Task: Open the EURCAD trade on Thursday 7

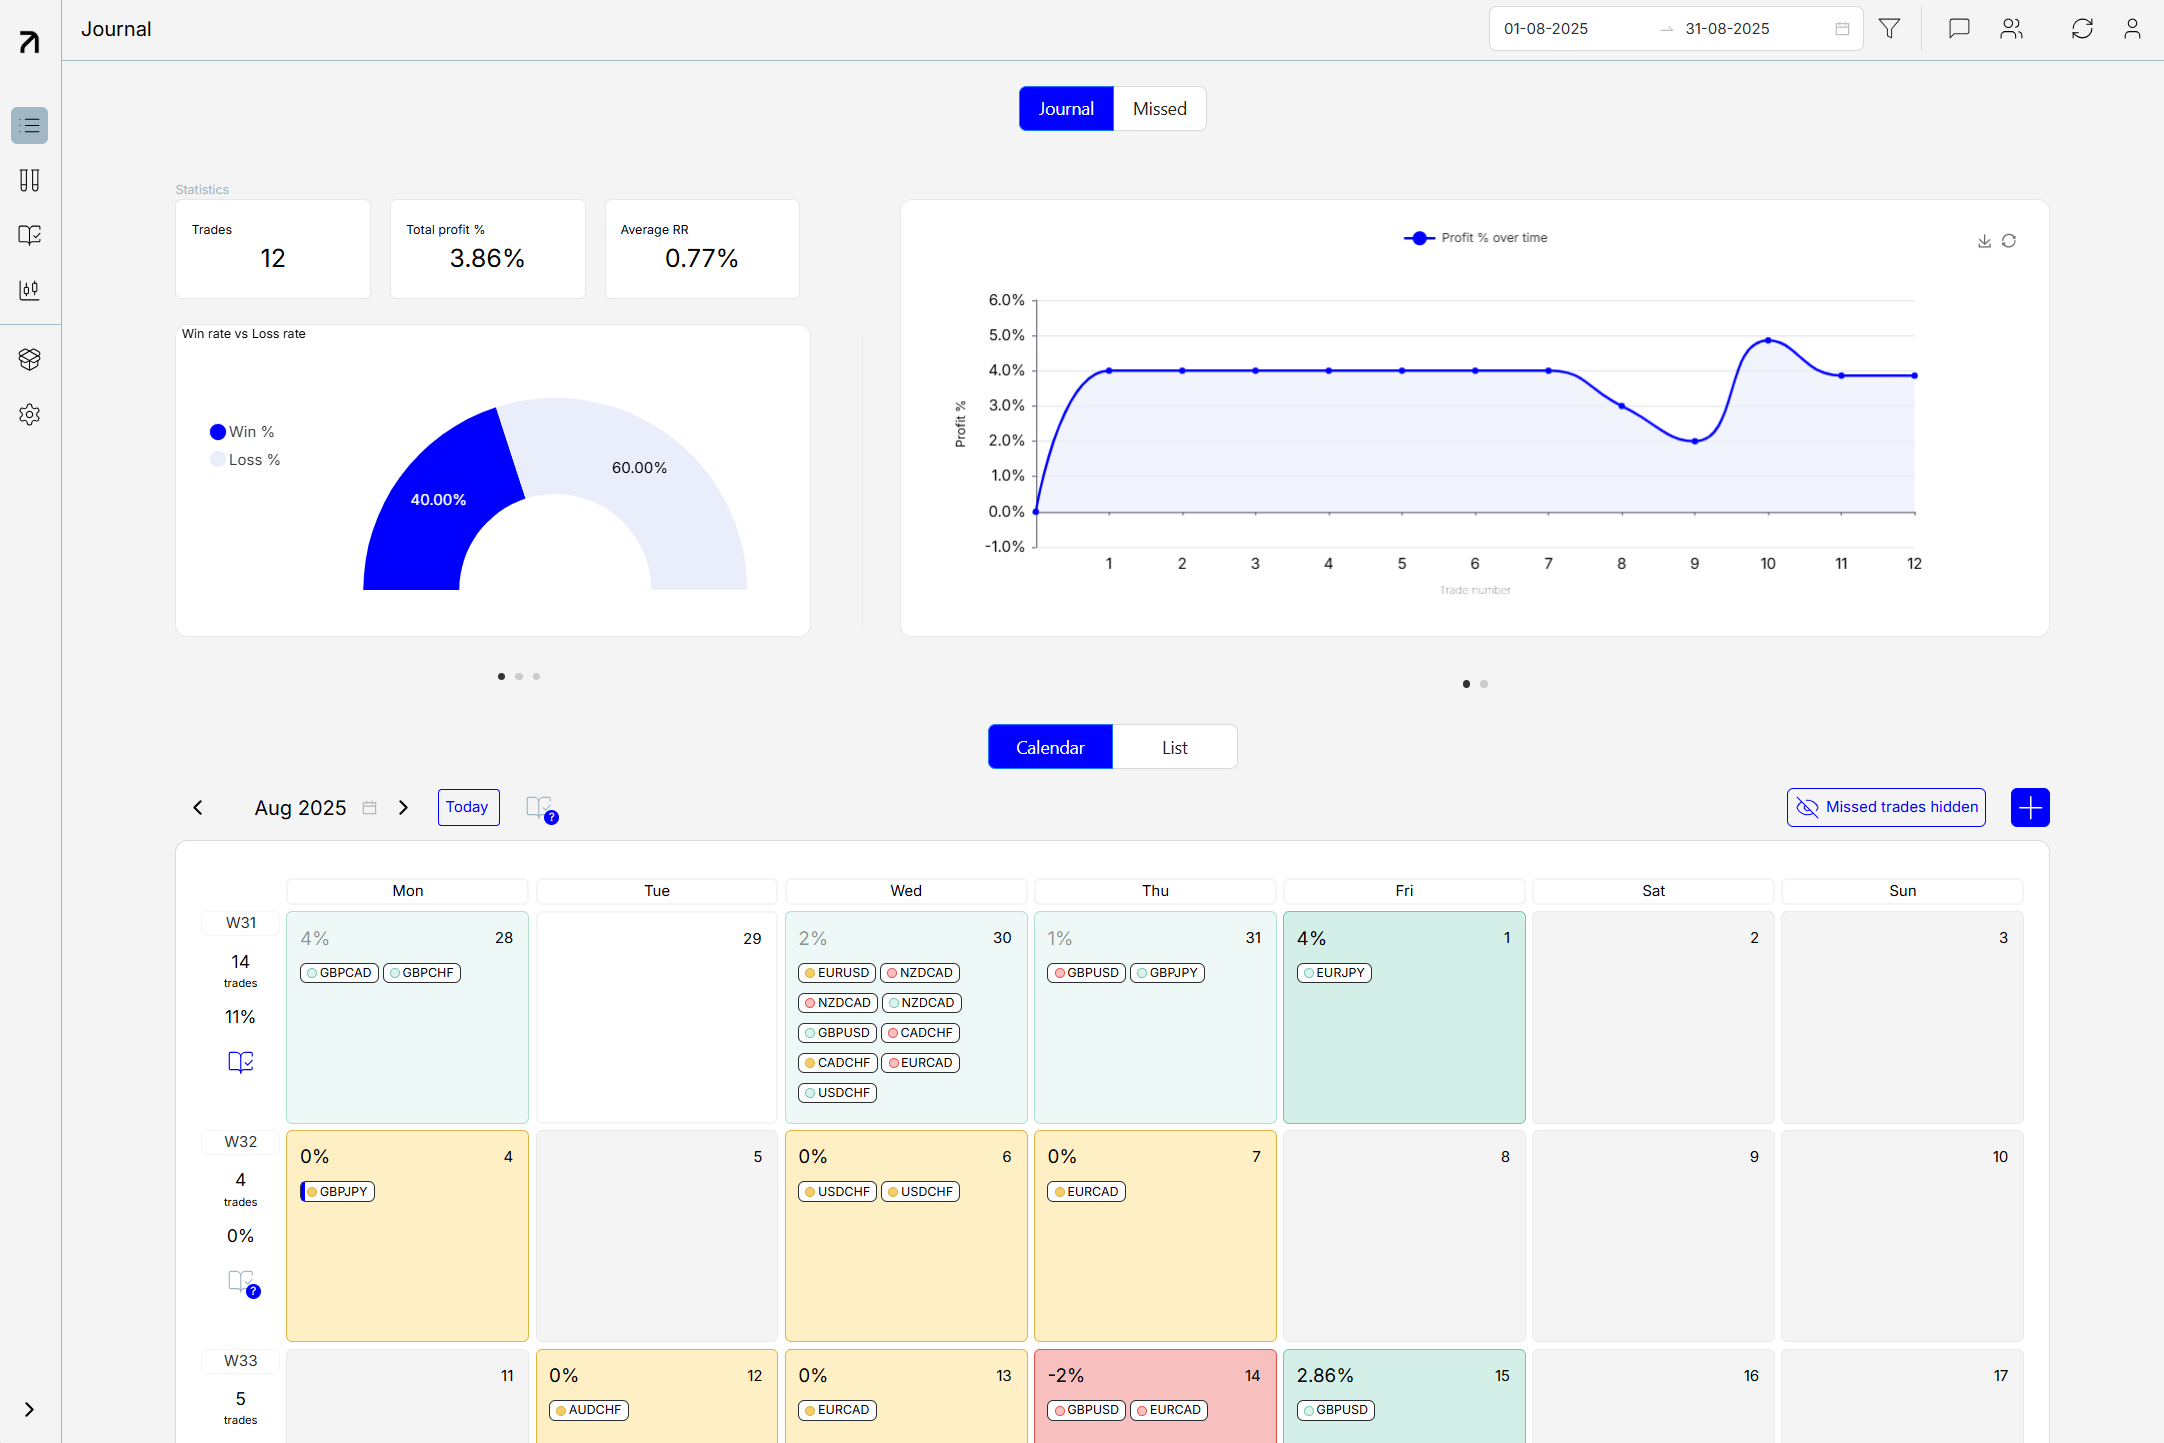Action: click(x=1086, y=1192)
